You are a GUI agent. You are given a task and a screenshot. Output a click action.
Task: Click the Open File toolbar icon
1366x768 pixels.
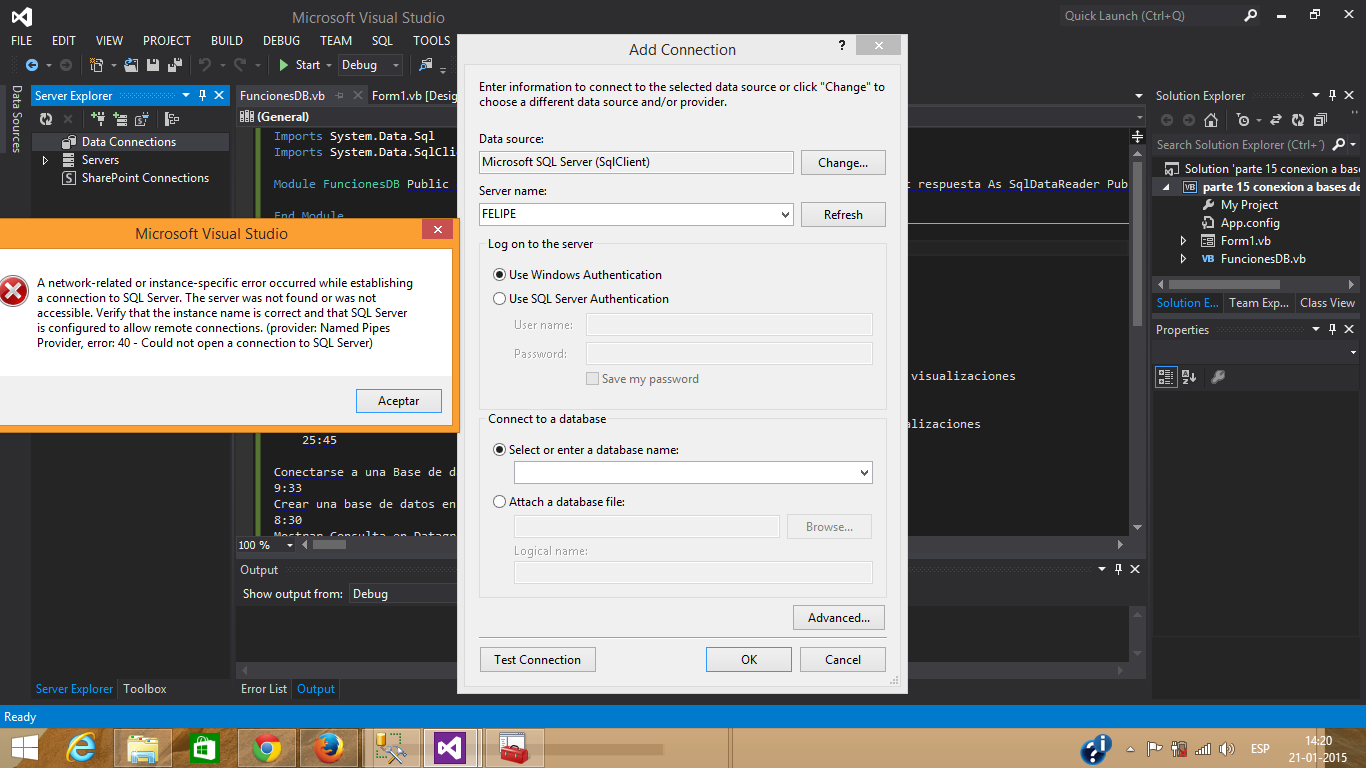tap(131, 65)
